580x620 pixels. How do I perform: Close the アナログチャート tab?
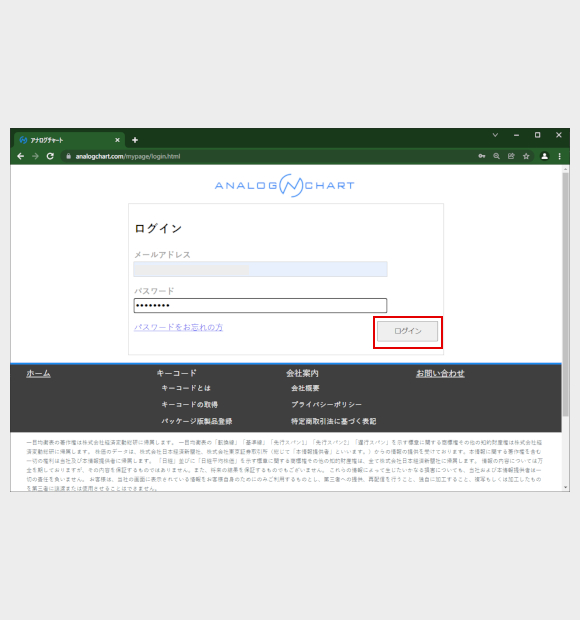[117, 140]
